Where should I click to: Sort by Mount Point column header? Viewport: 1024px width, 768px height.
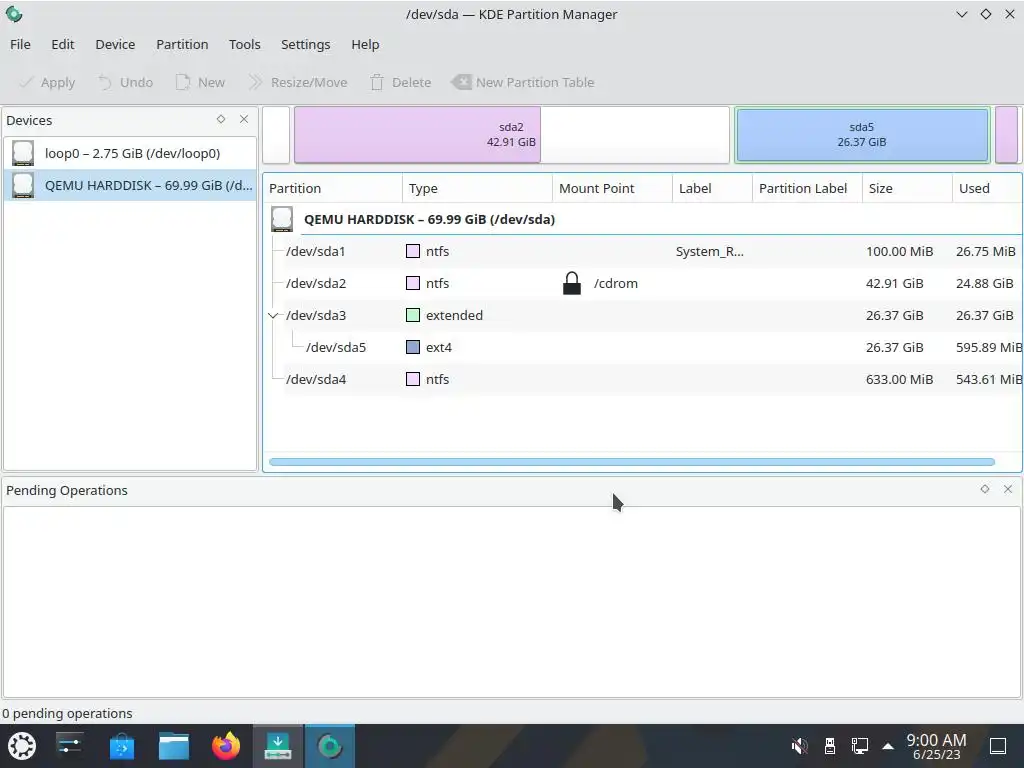click(x=613, y=188)
